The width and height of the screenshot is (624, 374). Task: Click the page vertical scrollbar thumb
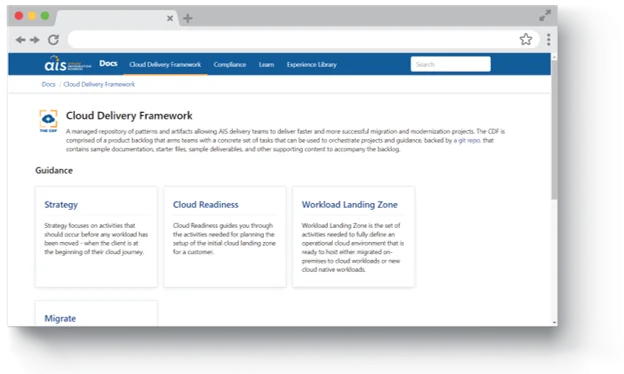(554, 129)
